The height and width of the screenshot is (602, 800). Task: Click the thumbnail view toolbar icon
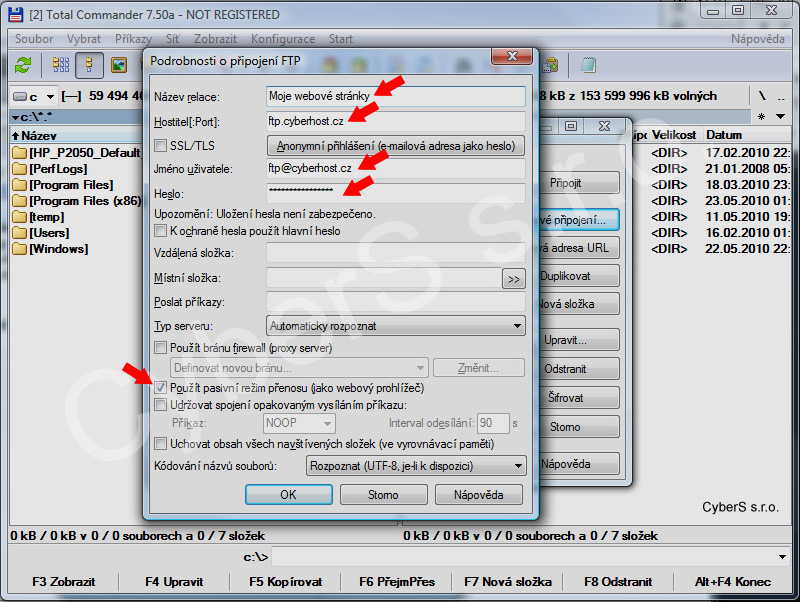119,65
